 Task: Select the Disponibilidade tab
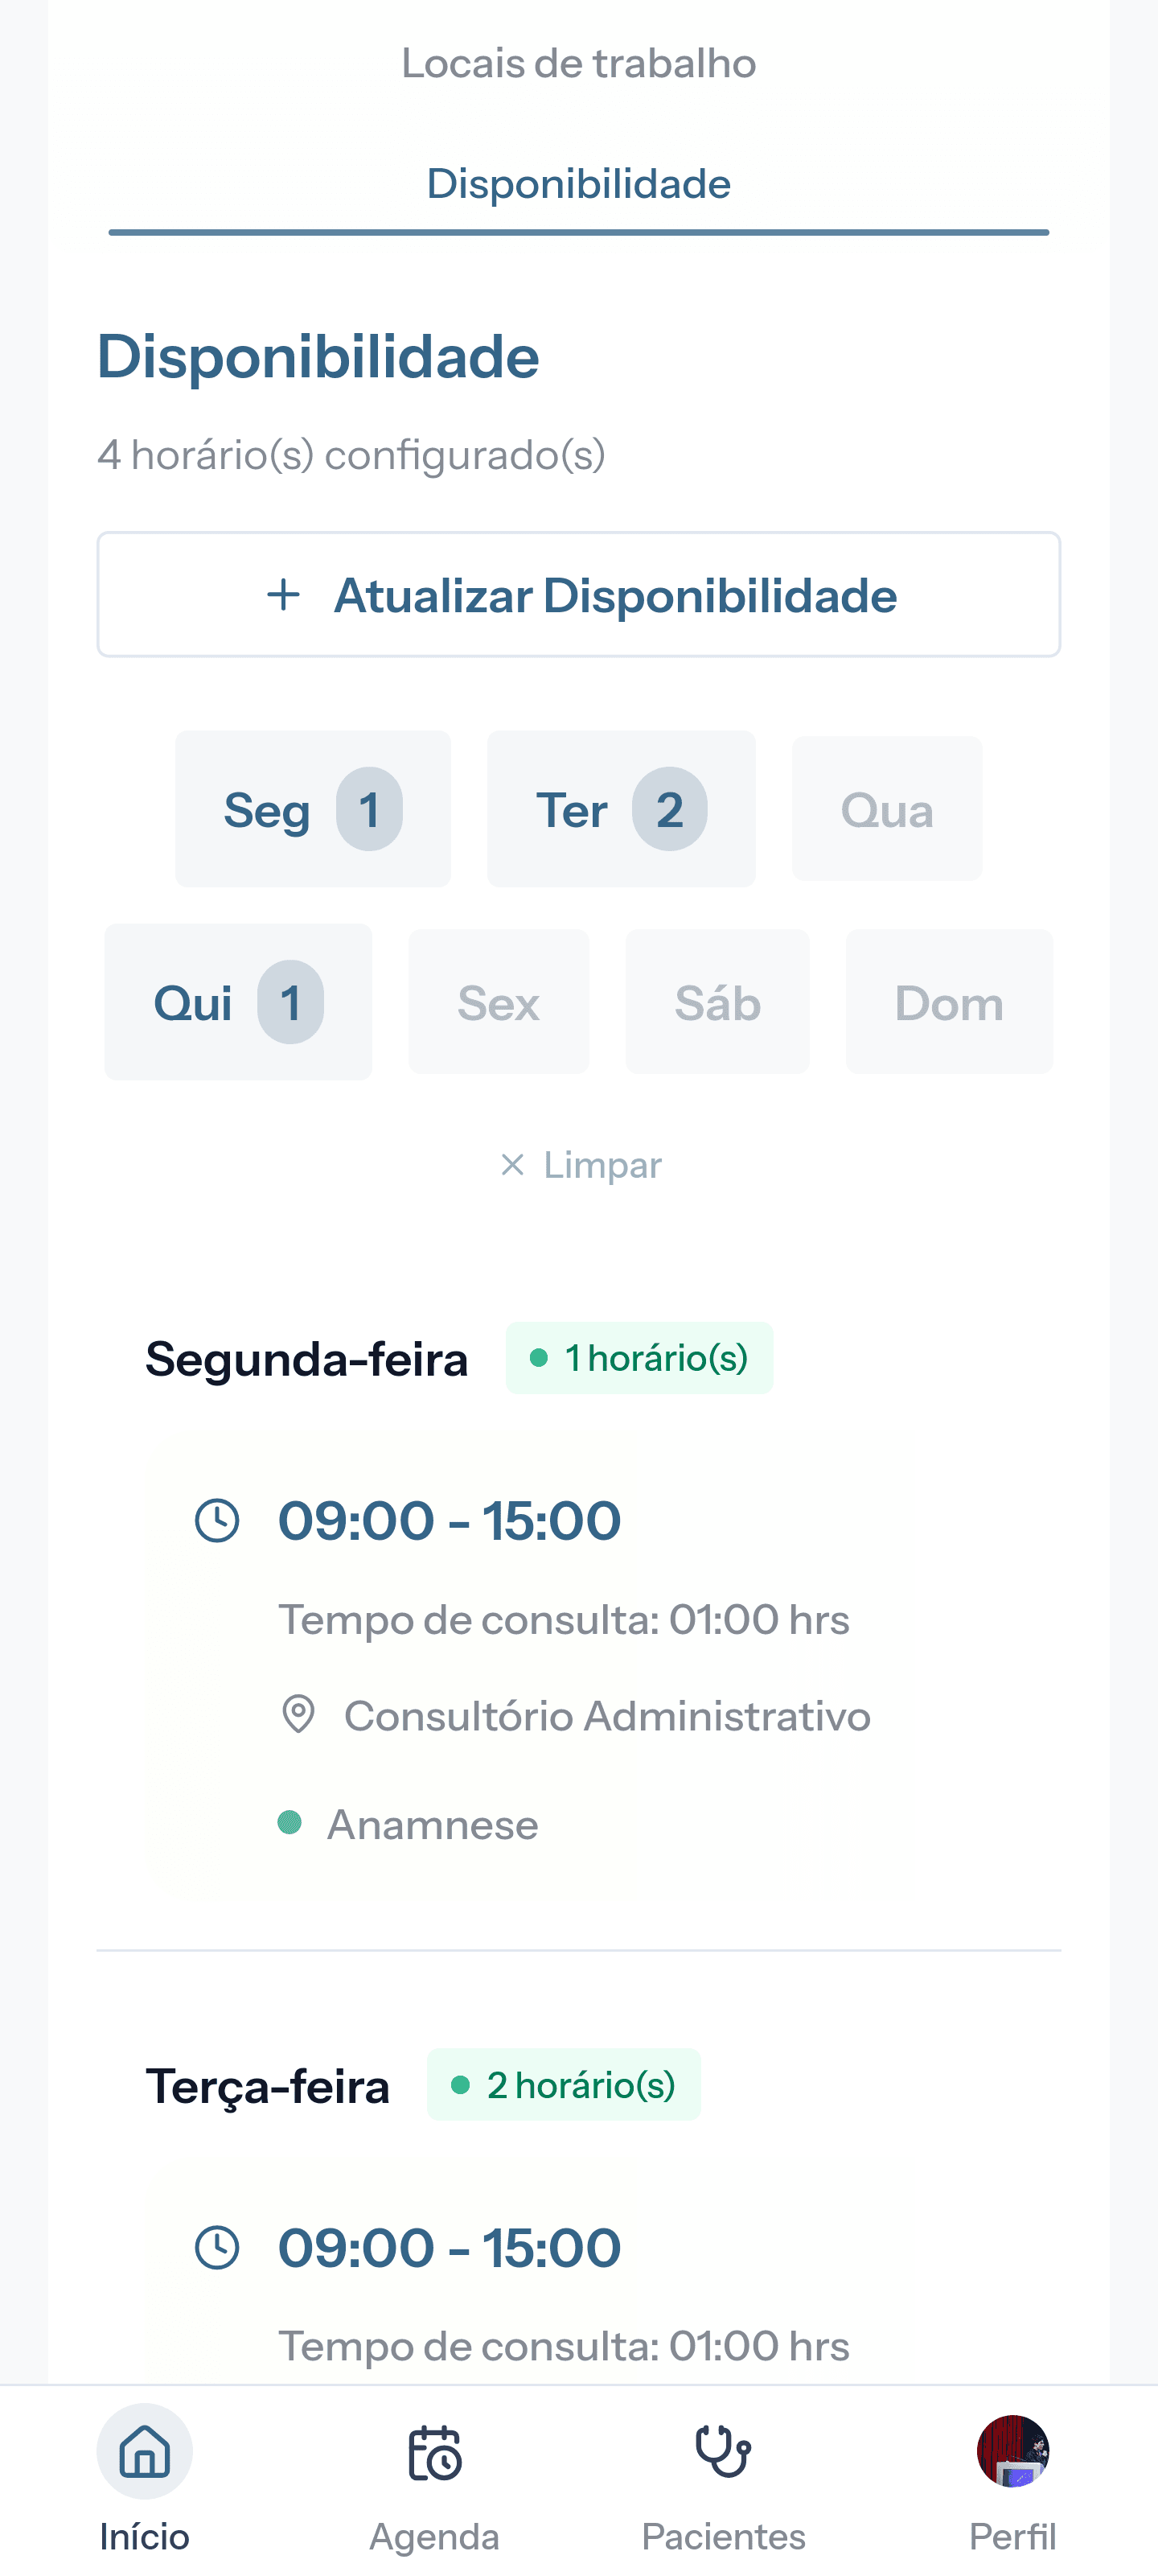(579, 184)
